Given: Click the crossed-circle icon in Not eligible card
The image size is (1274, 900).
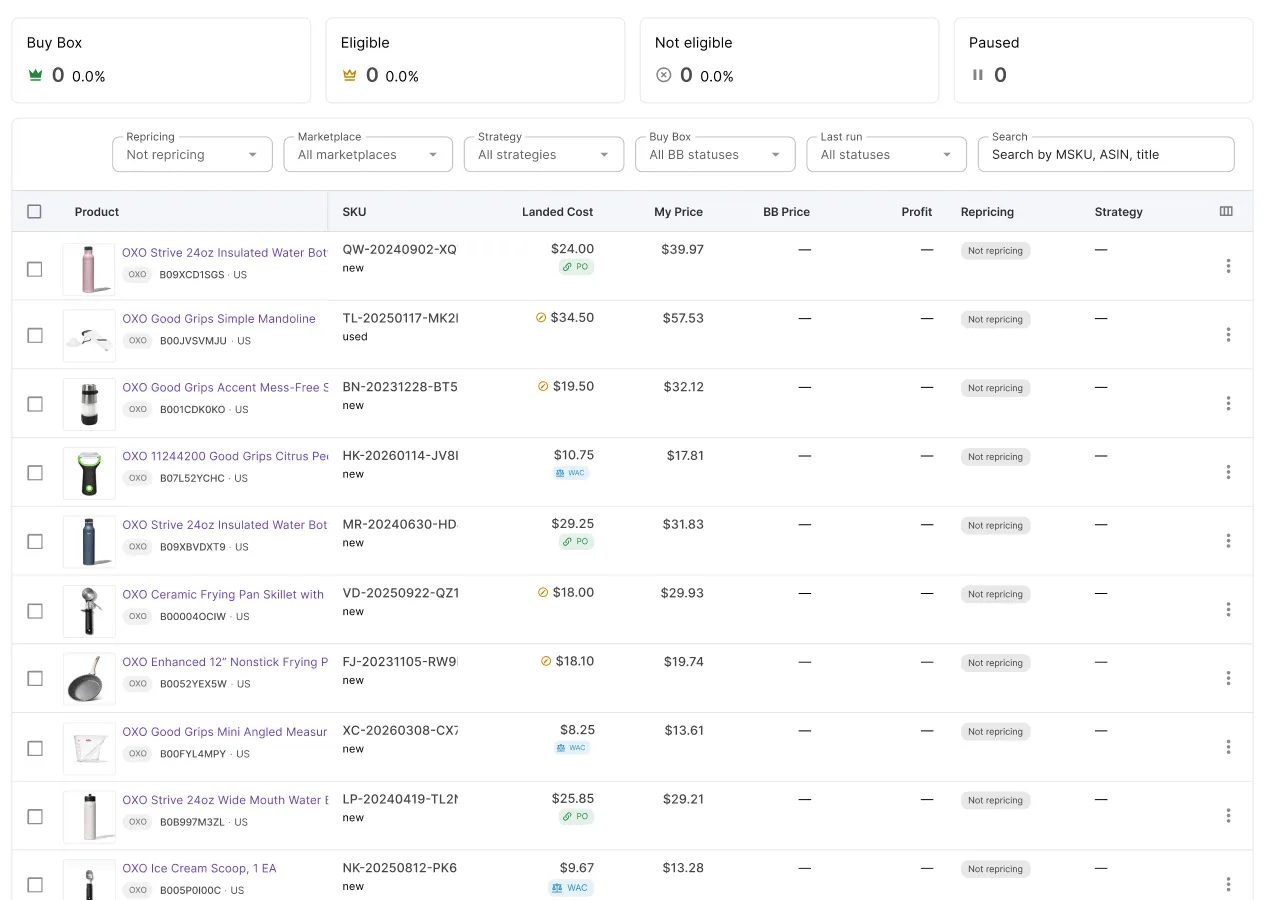Looking at the screenshot, I should 663,75.
